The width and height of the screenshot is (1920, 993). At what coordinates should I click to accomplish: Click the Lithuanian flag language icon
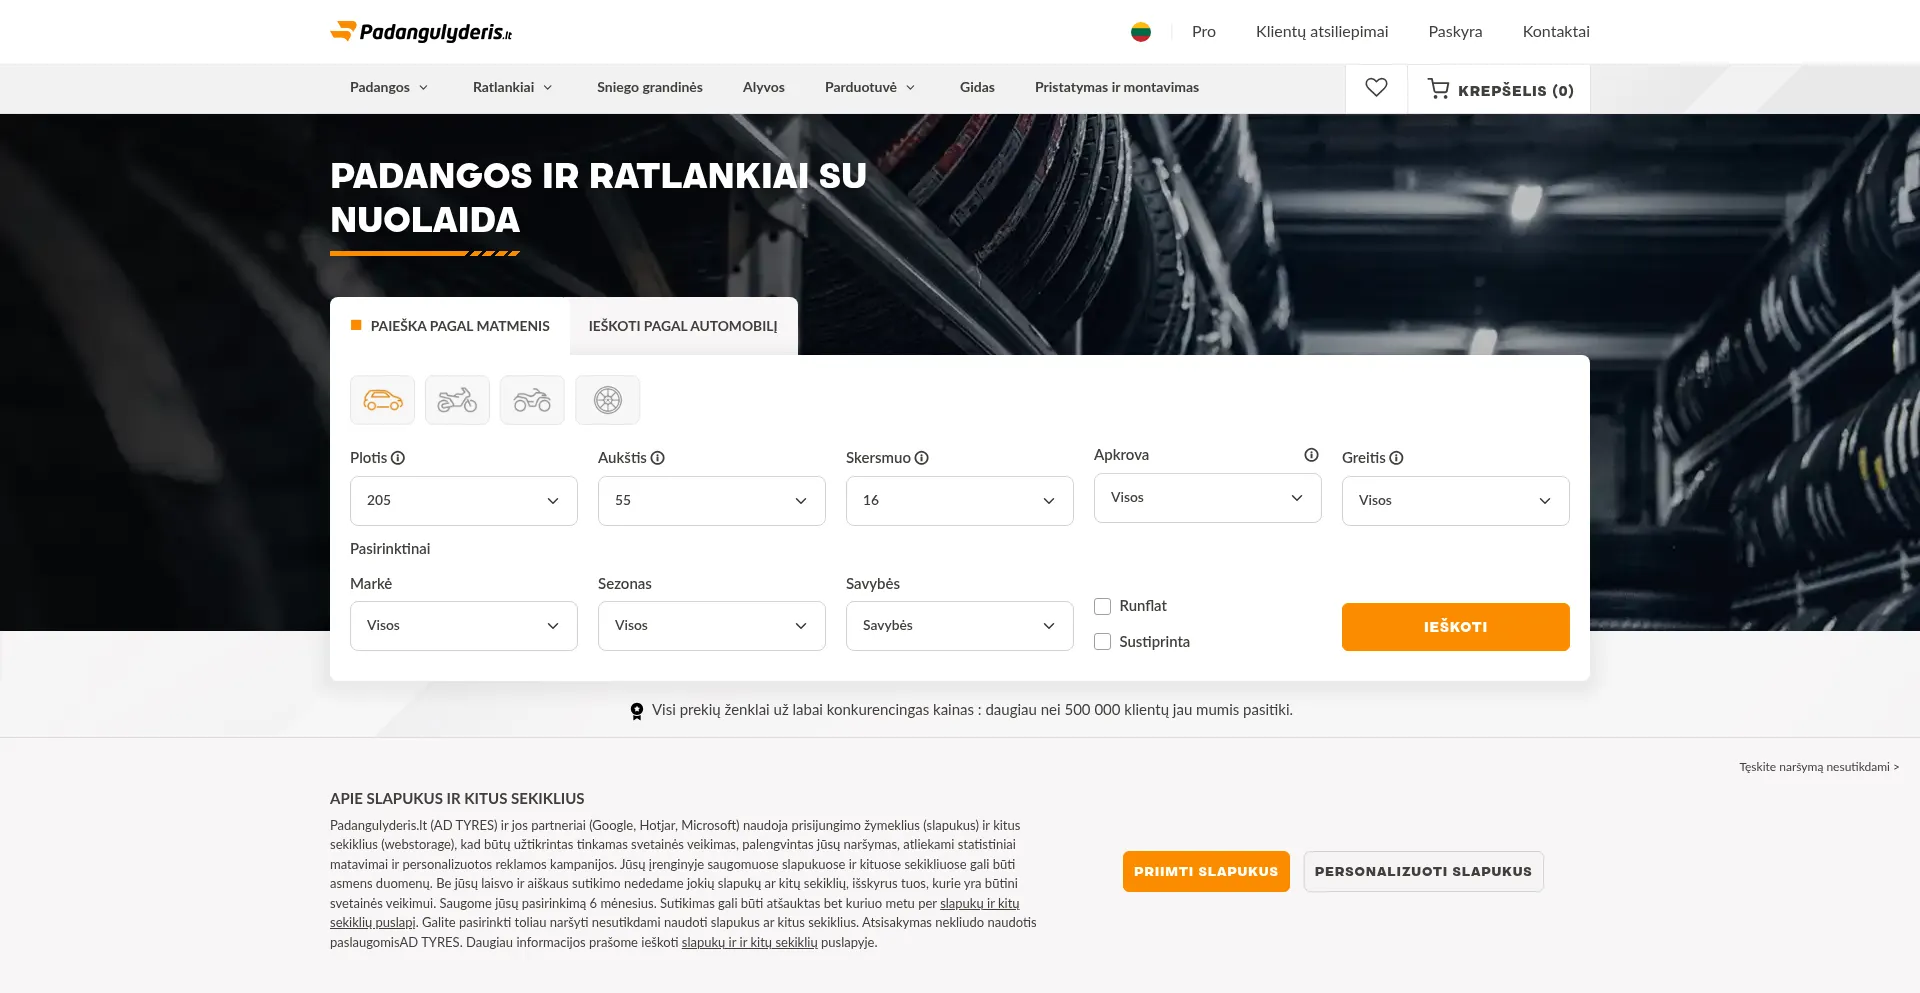pyautogui.click(x=1140, y=32)
